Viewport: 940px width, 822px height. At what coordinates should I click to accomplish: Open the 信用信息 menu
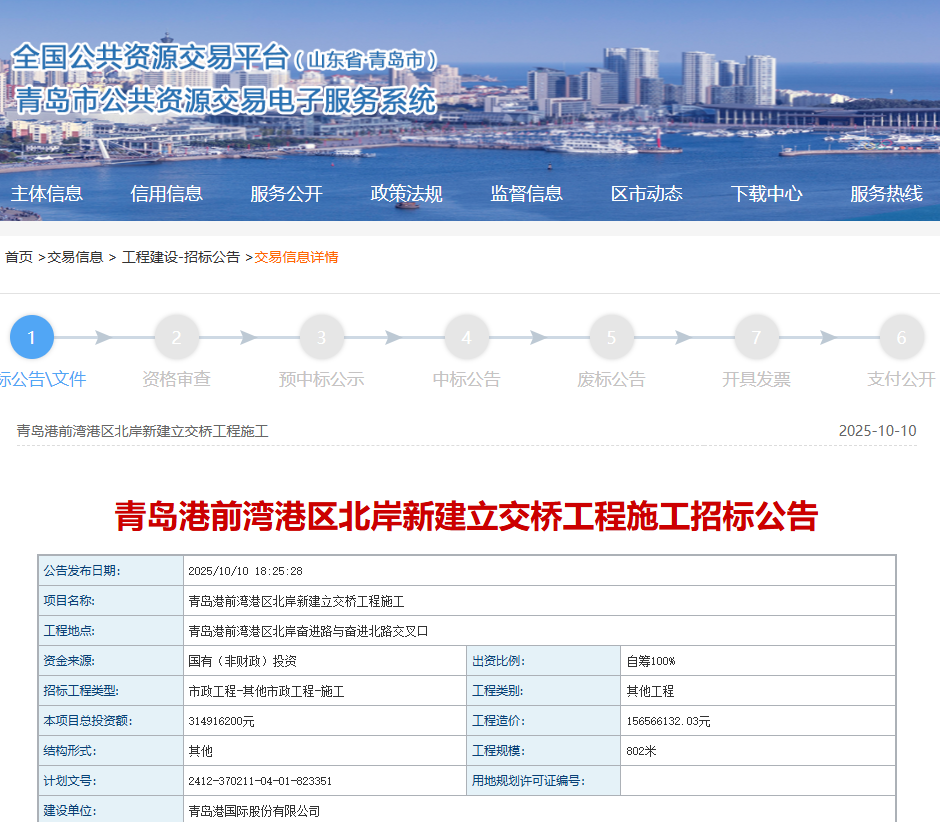167,194
